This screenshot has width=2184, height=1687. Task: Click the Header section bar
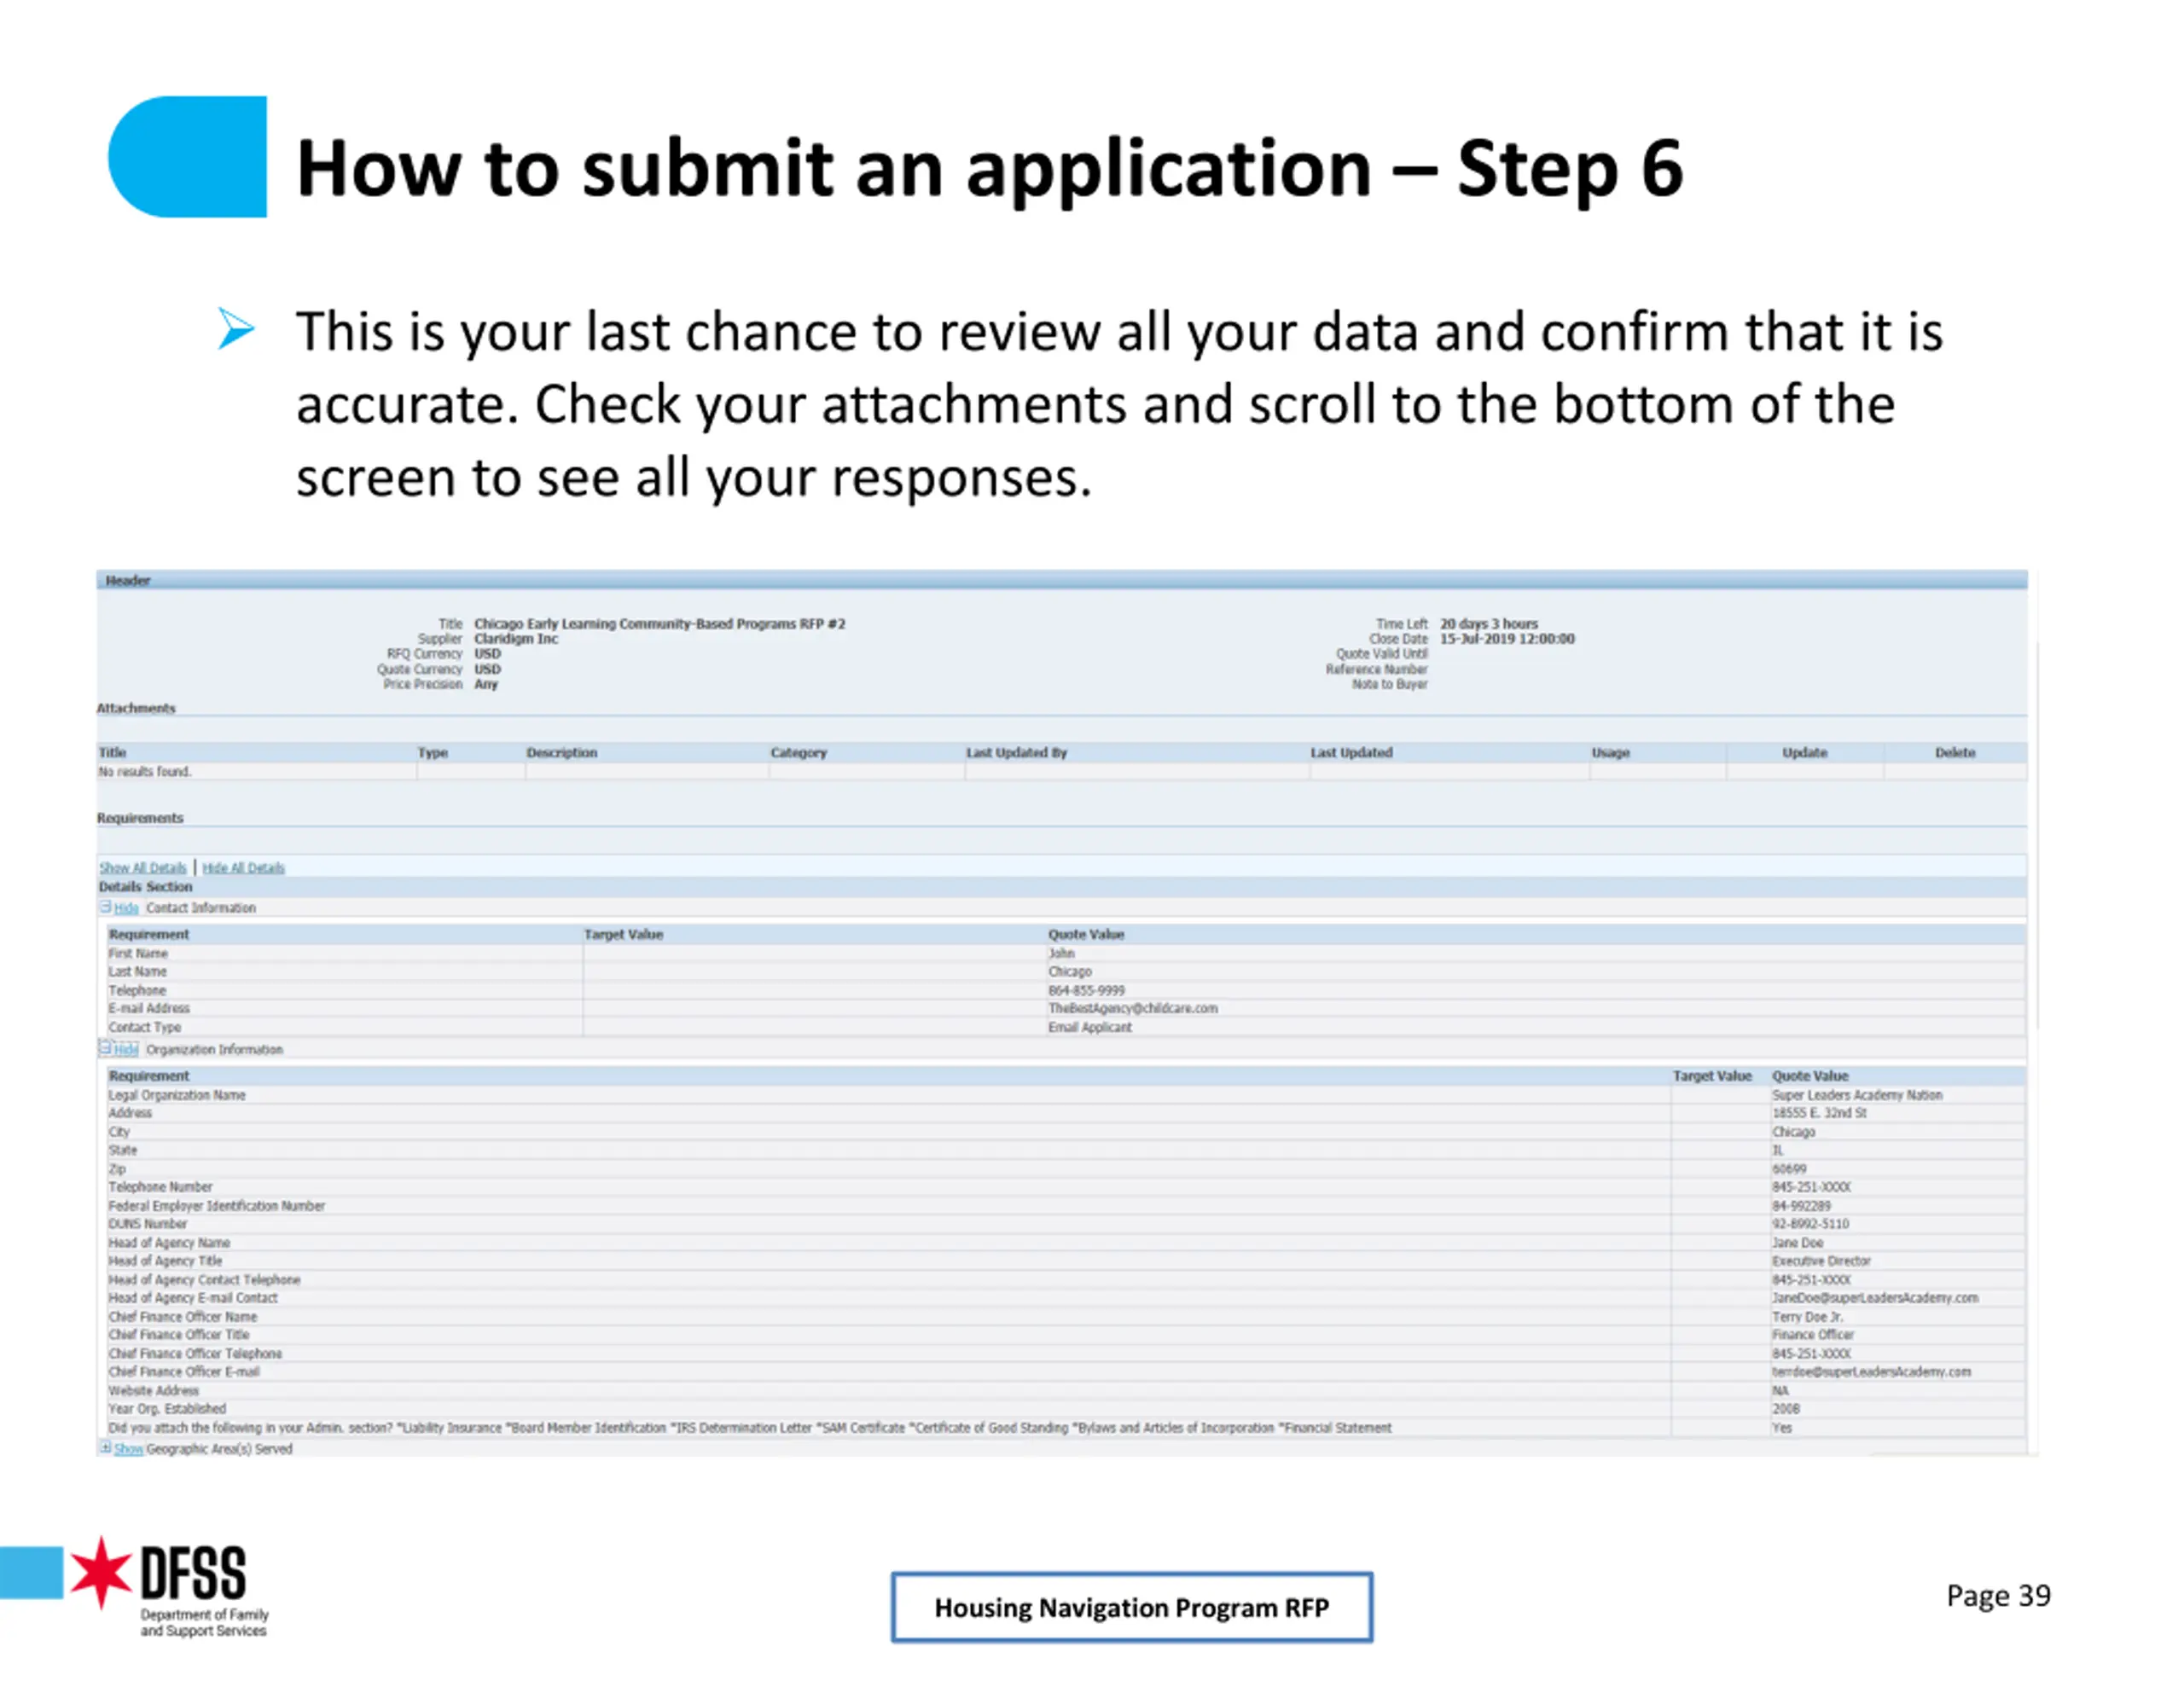pos(1061,580)
